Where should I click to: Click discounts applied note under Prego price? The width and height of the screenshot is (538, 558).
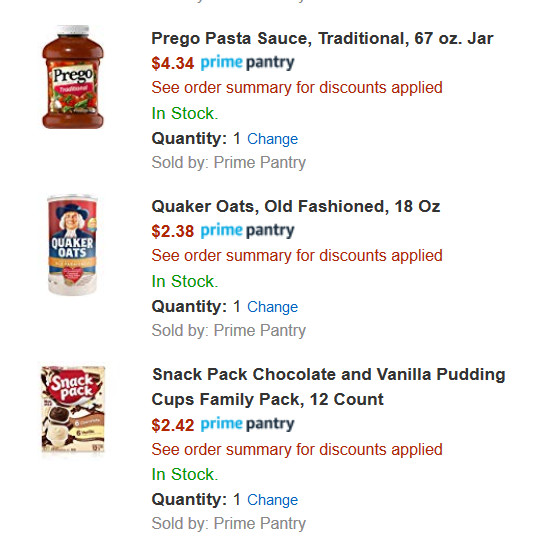click(x=297, y=88)
